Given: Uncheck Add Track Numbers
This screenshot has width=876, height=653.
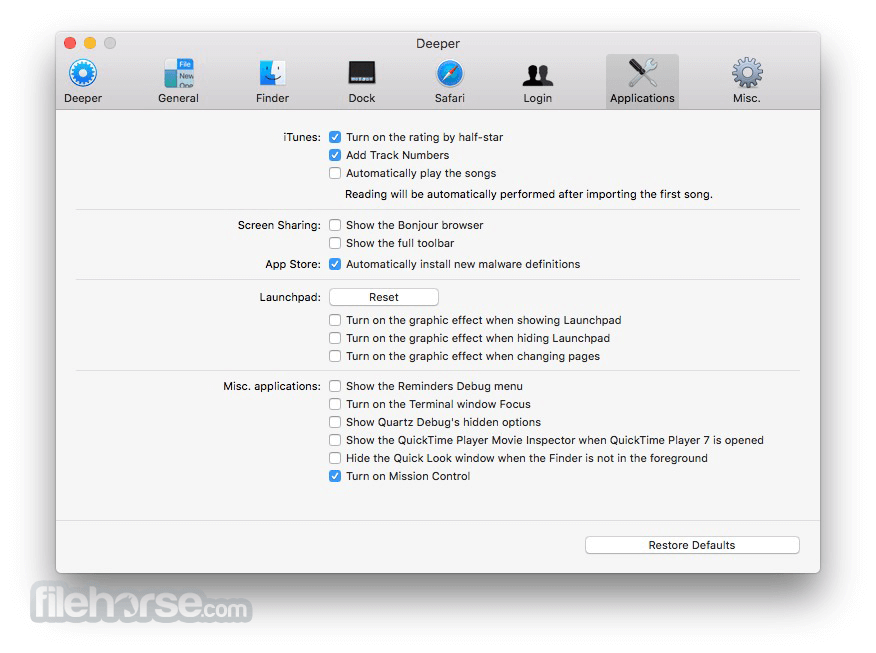Looking at the screenshot, I should click(335, 155).
